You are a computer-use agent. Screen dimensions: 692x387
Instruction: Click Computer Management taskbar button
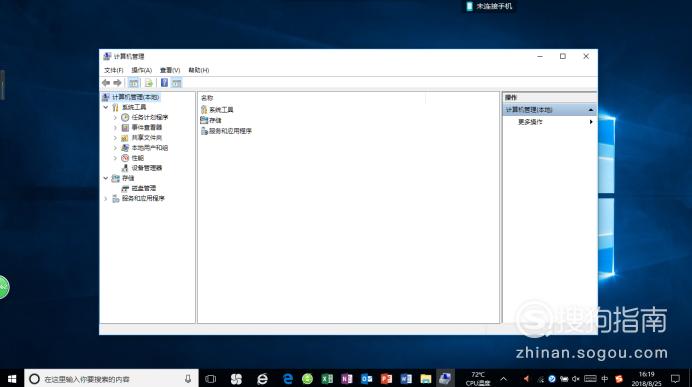click(445, 379)
